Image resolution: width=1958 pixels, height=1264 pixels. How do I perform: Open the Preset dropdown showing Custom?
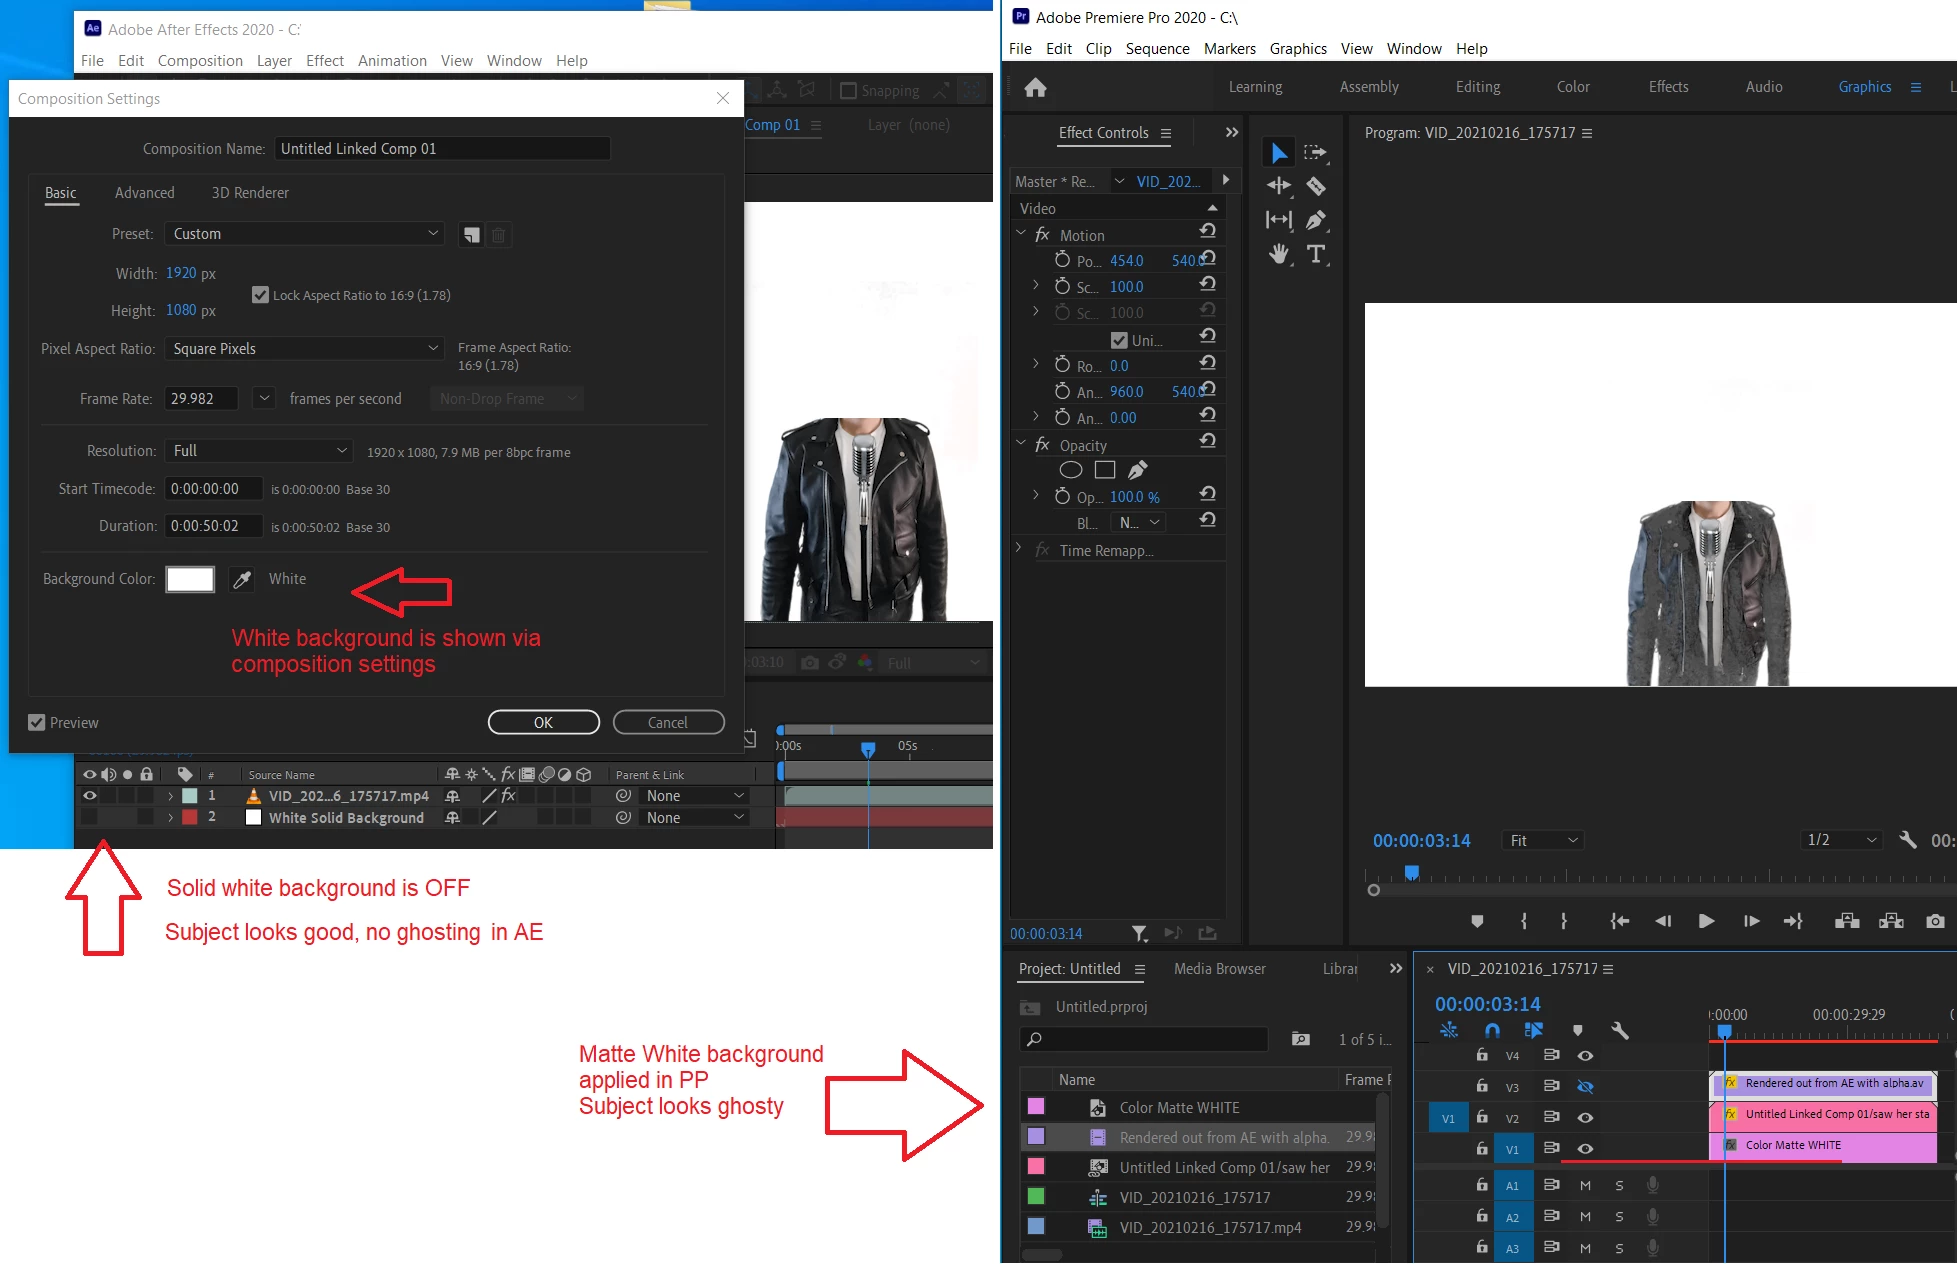305,234
